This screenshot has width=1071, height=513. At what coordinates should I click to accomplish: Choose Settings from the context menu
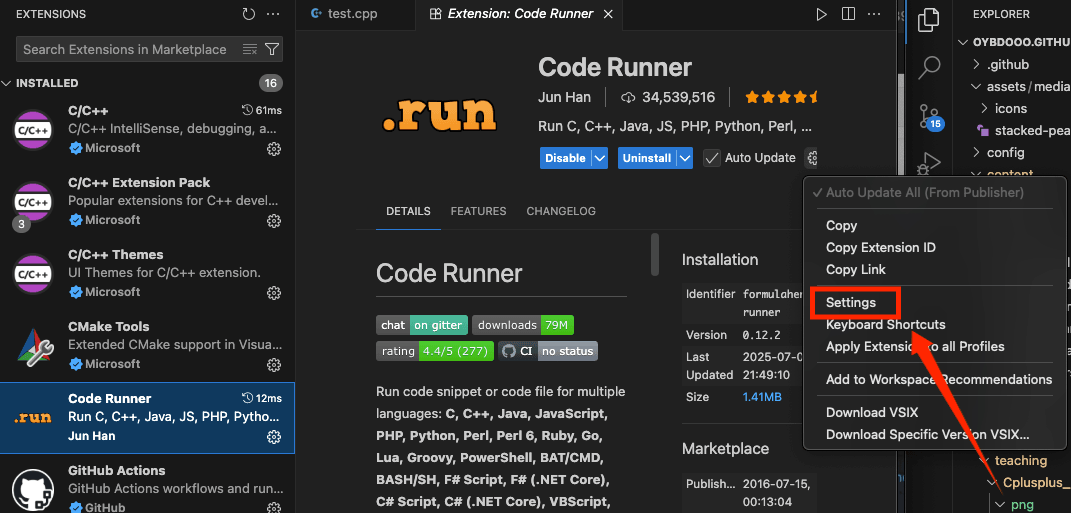tap(850, 303)
